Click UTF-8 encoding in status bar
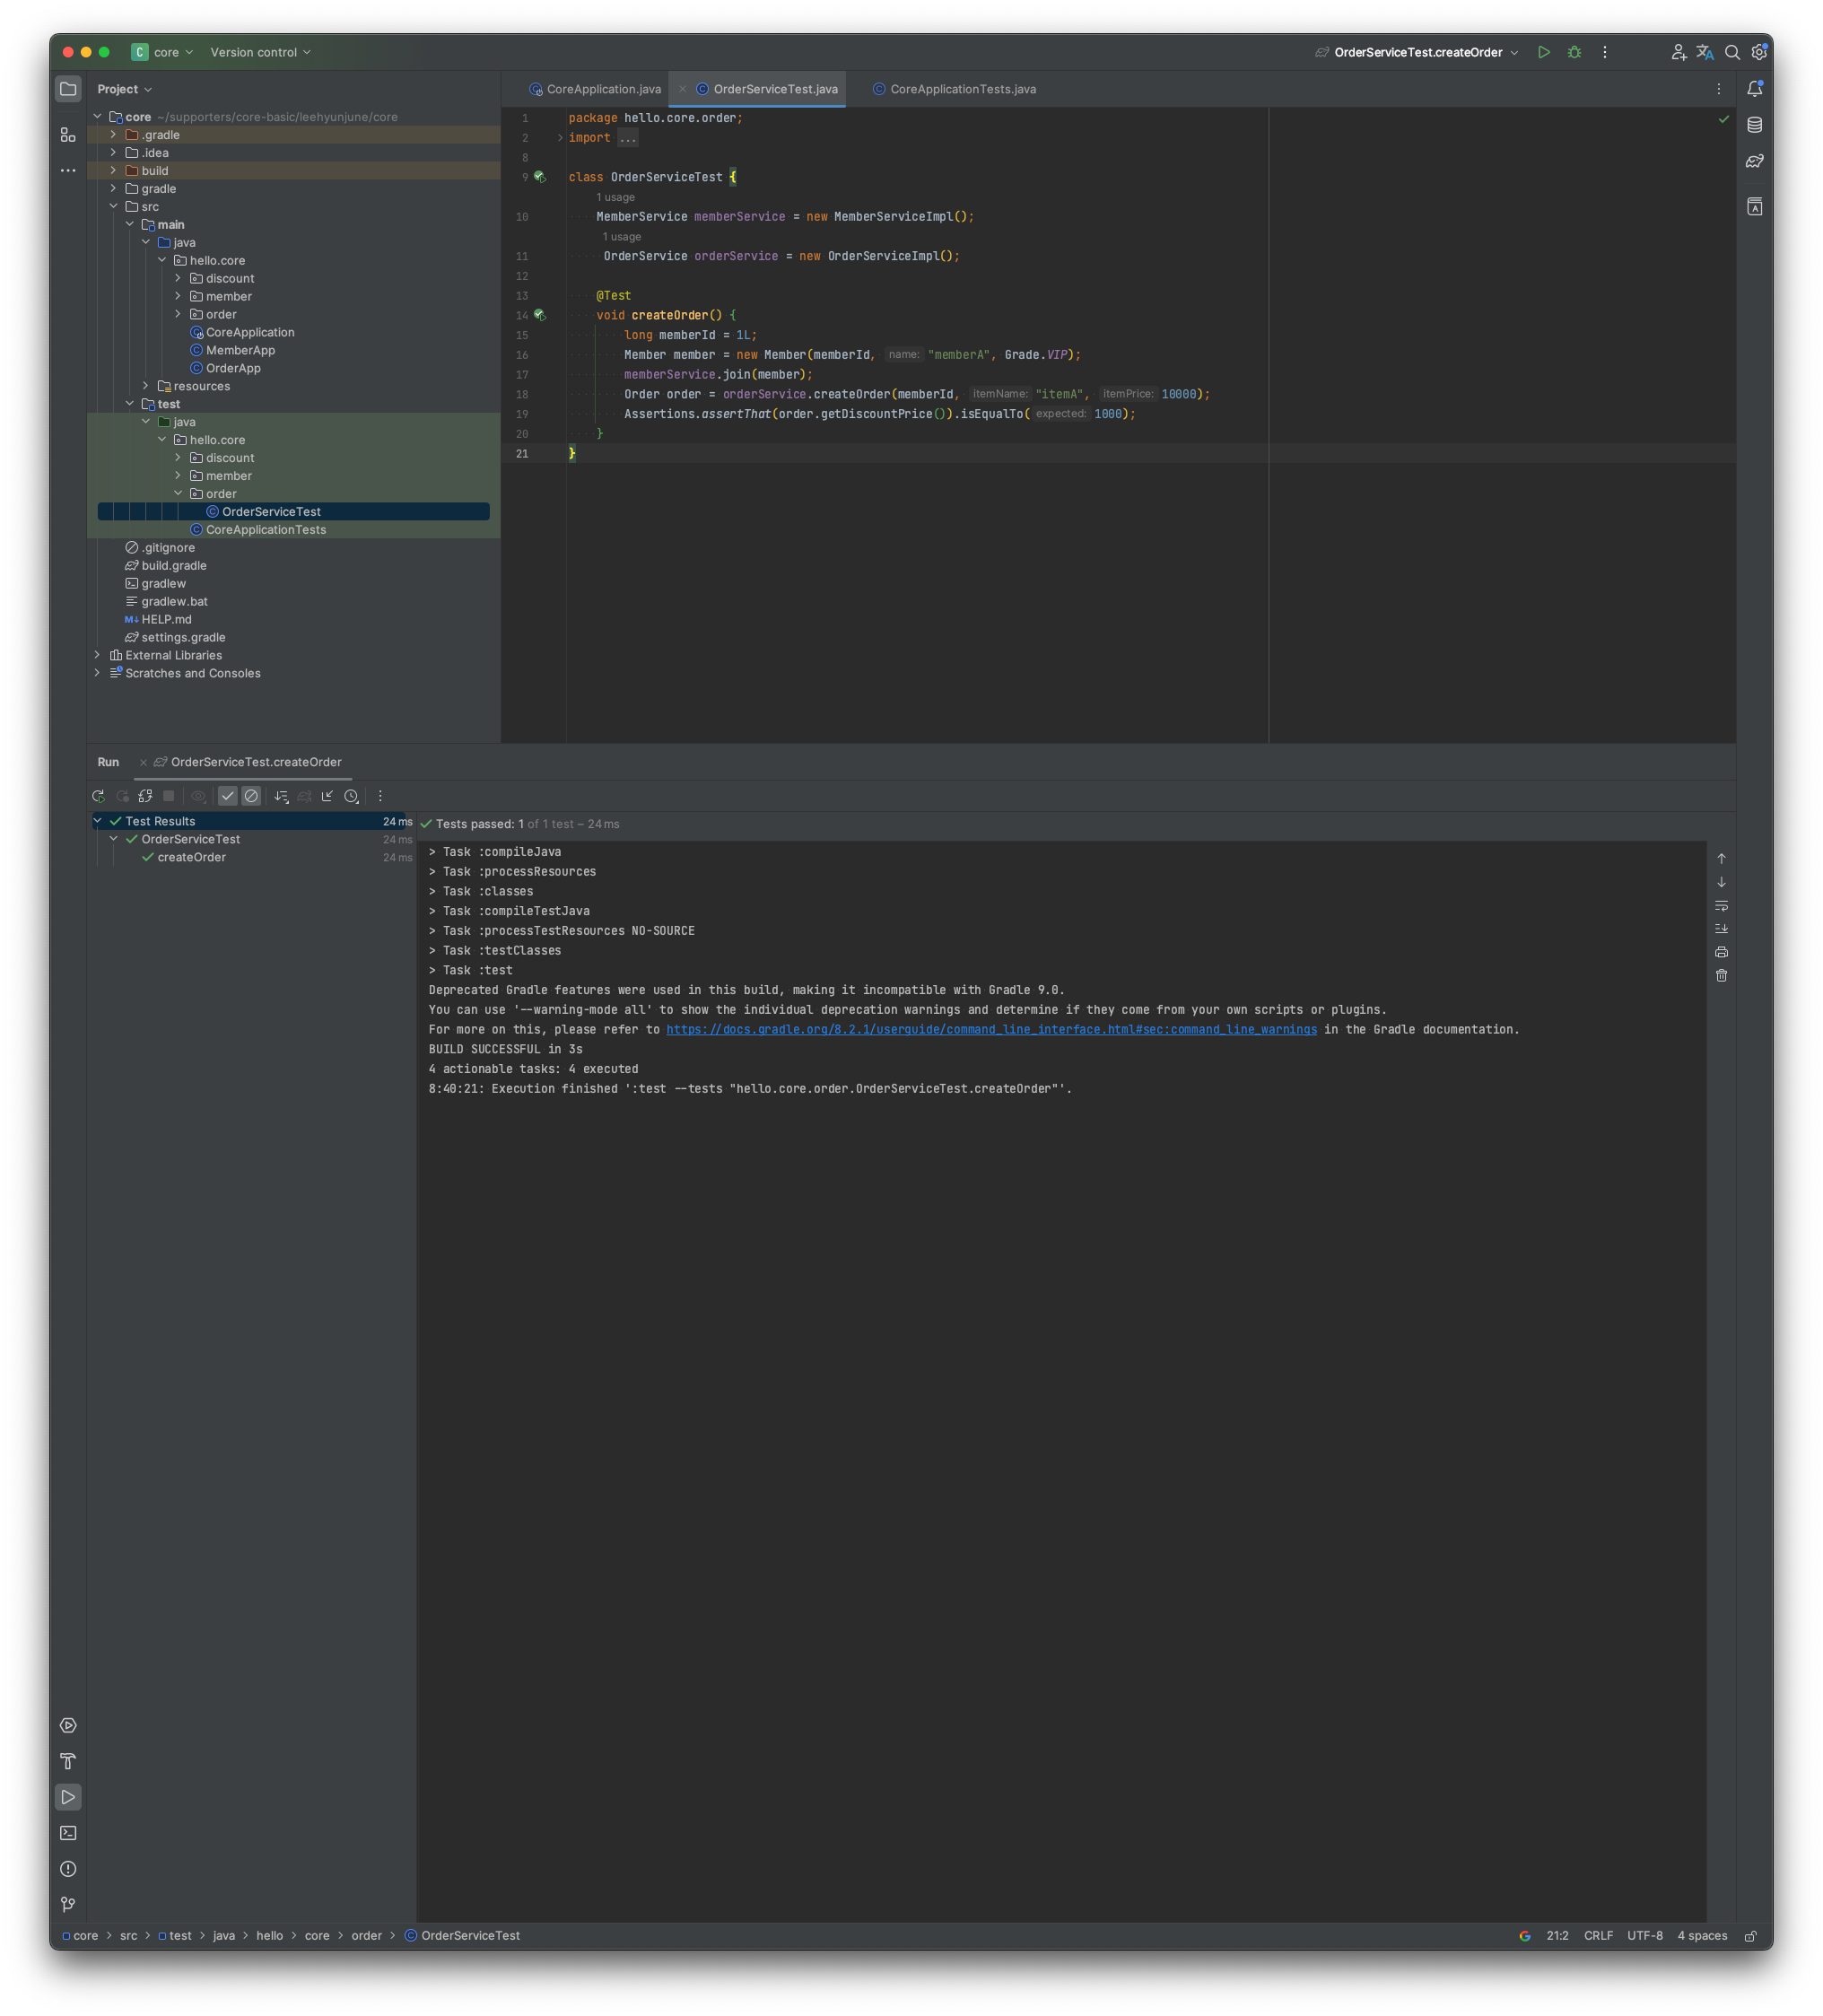 click(x=1645, y=1936)
